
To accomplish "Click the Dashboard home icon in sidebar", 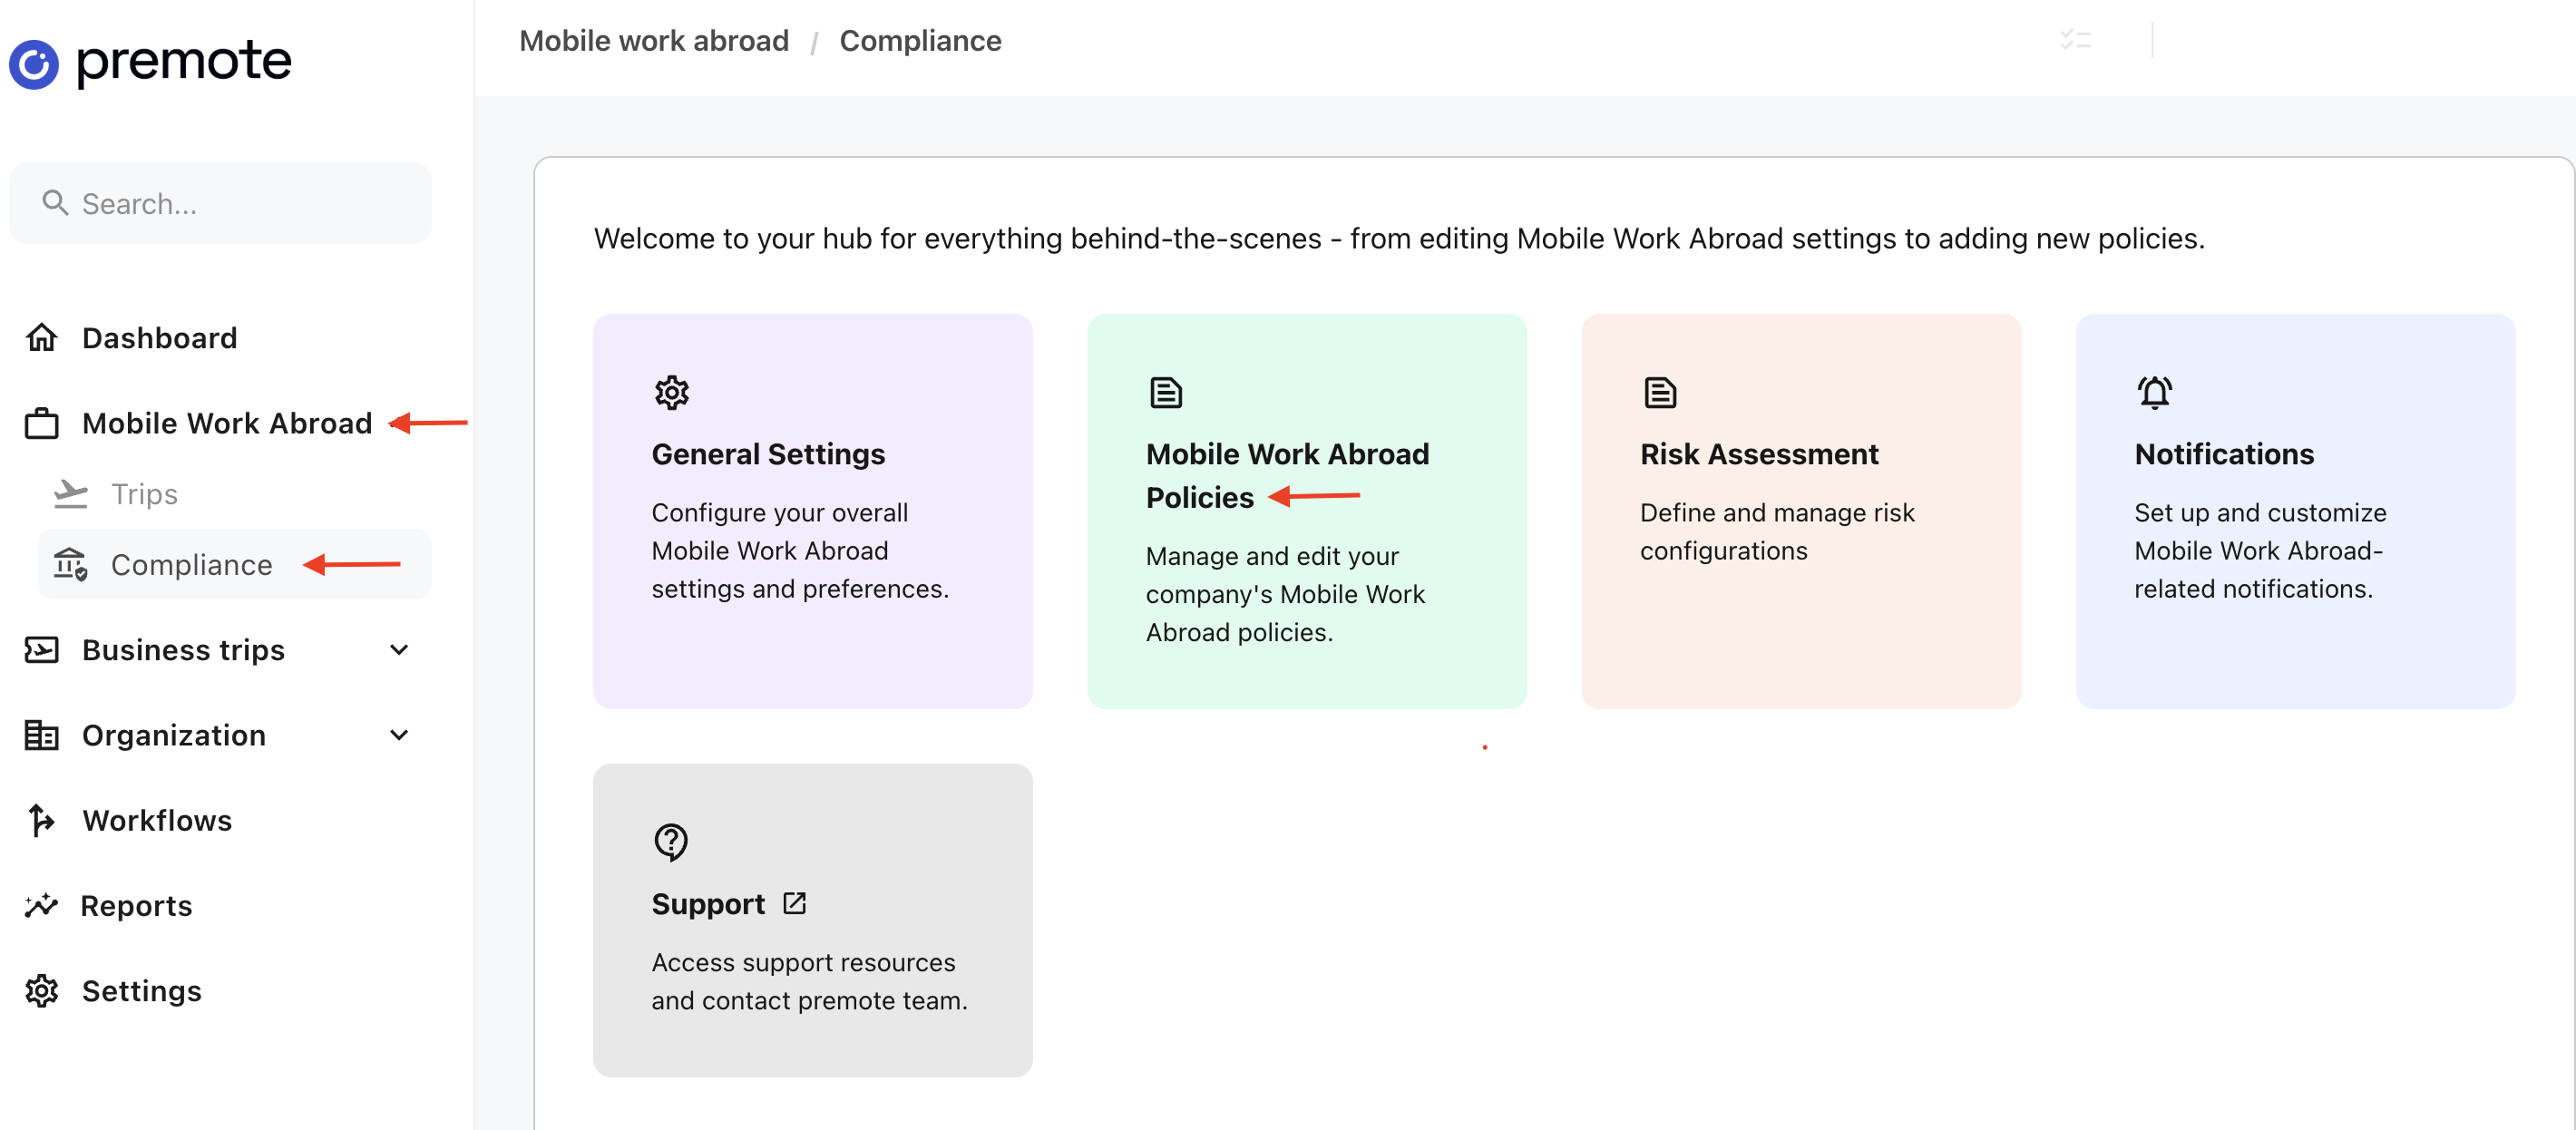I will 42,338.
